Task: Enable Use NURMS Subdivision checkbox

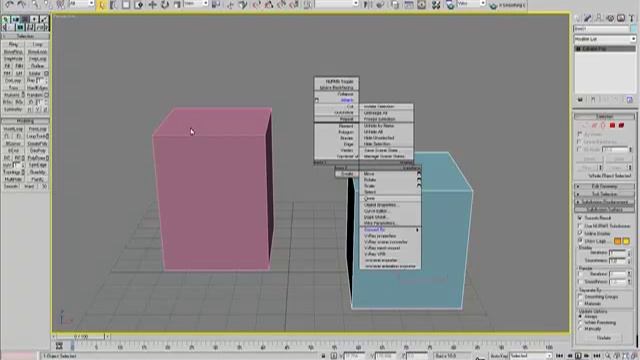Action: coord(580,226)
